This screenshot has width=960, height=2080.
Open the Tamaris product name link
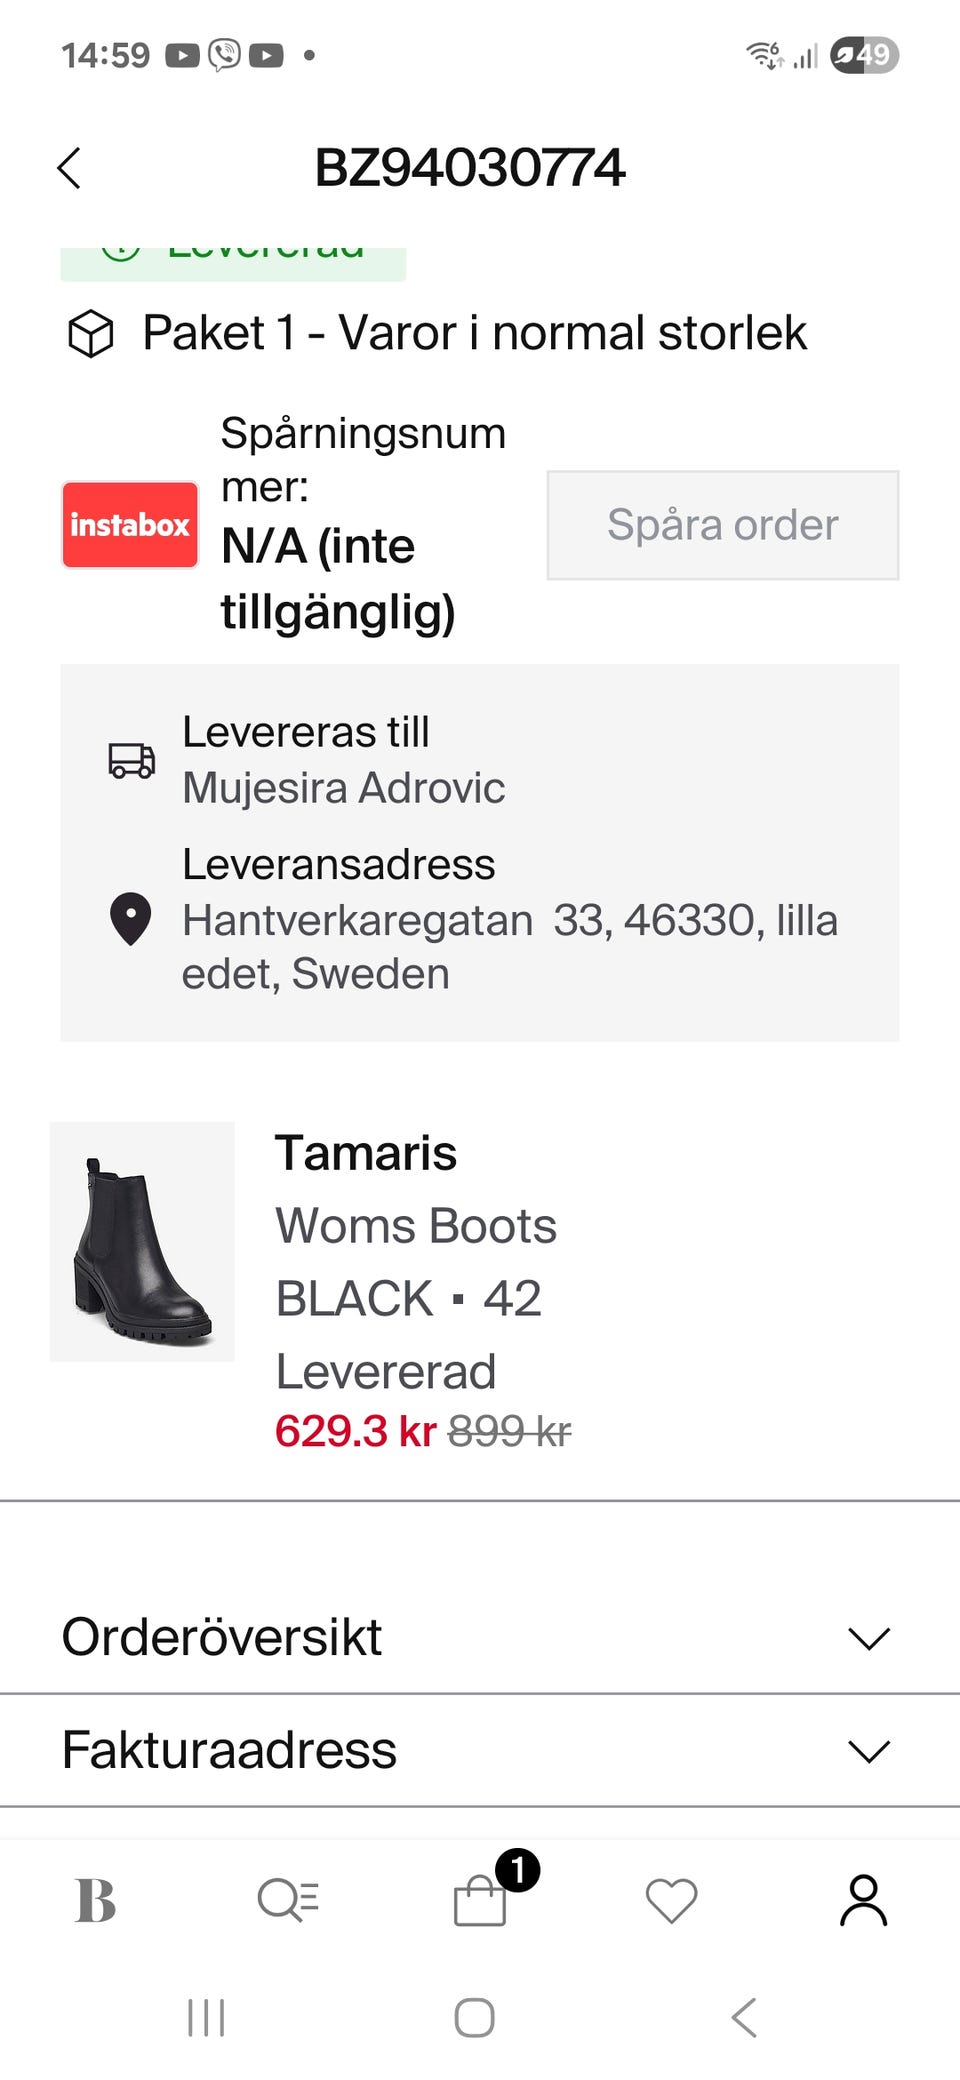[366, 1153]
